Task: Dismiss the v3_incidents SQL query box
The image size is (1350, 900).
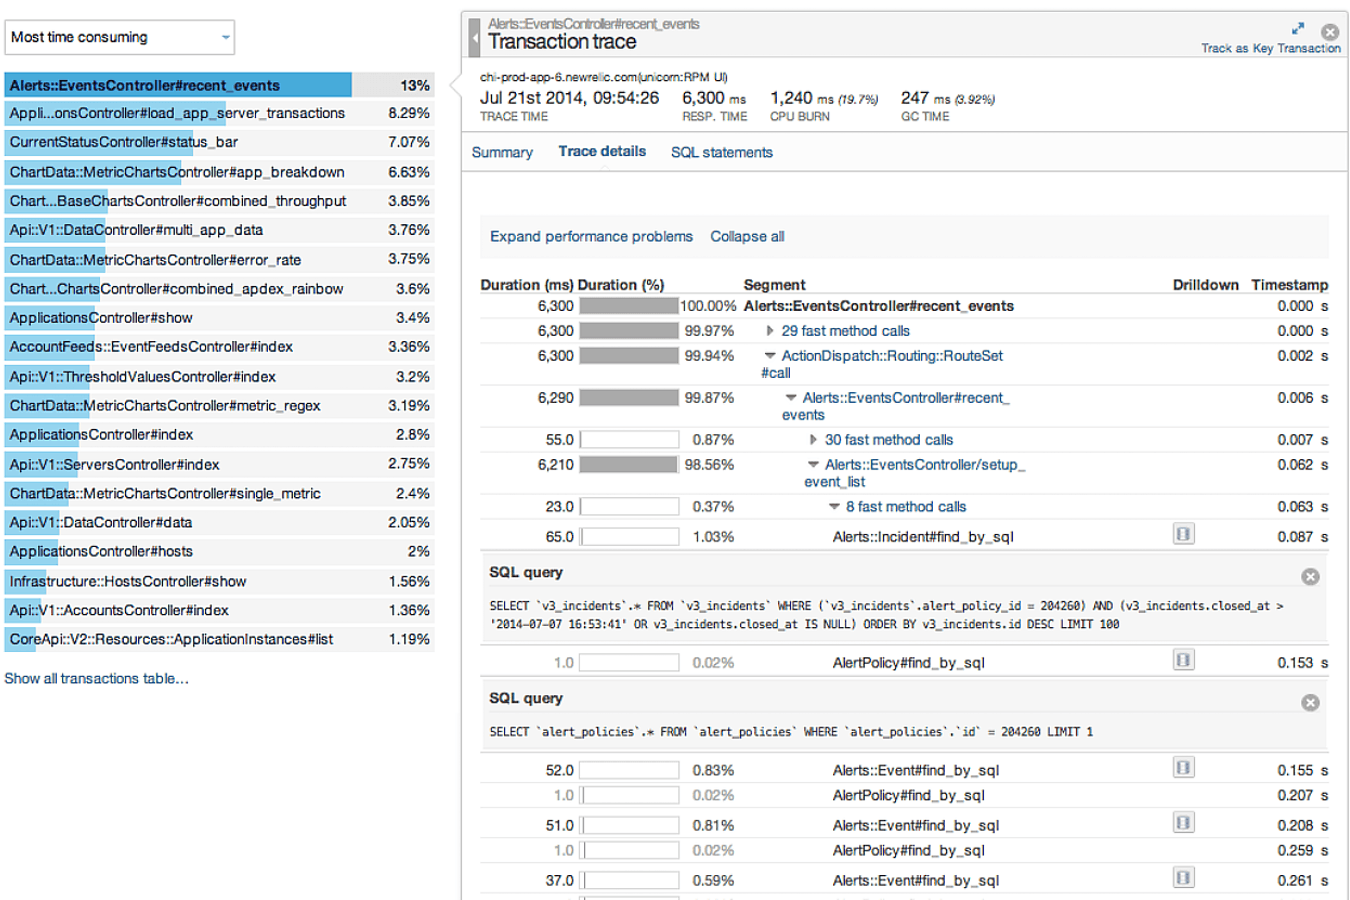Action: click(1310, 577)
